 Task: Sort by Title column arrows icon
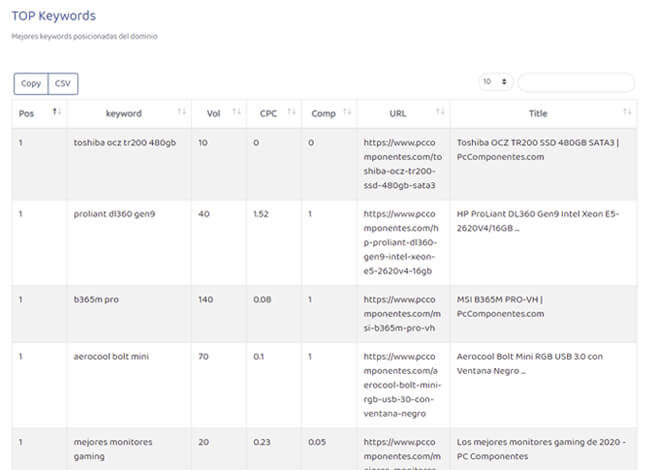click(627, 111)
